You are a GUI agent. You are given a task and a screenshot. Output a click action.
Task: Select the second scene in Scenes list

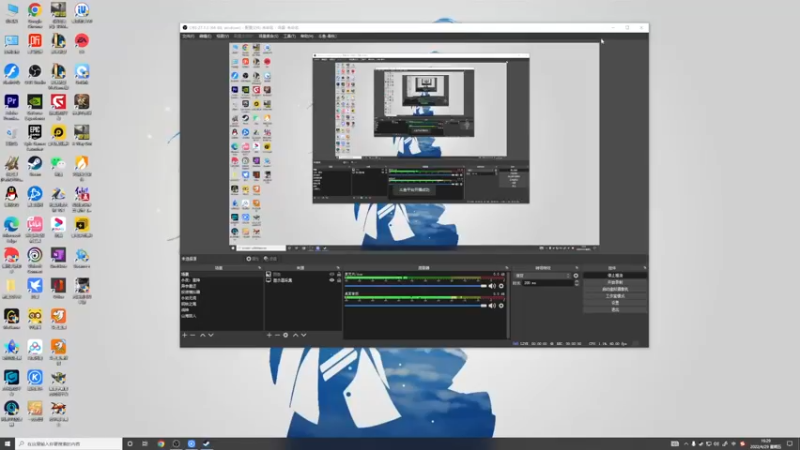(222, 280)
